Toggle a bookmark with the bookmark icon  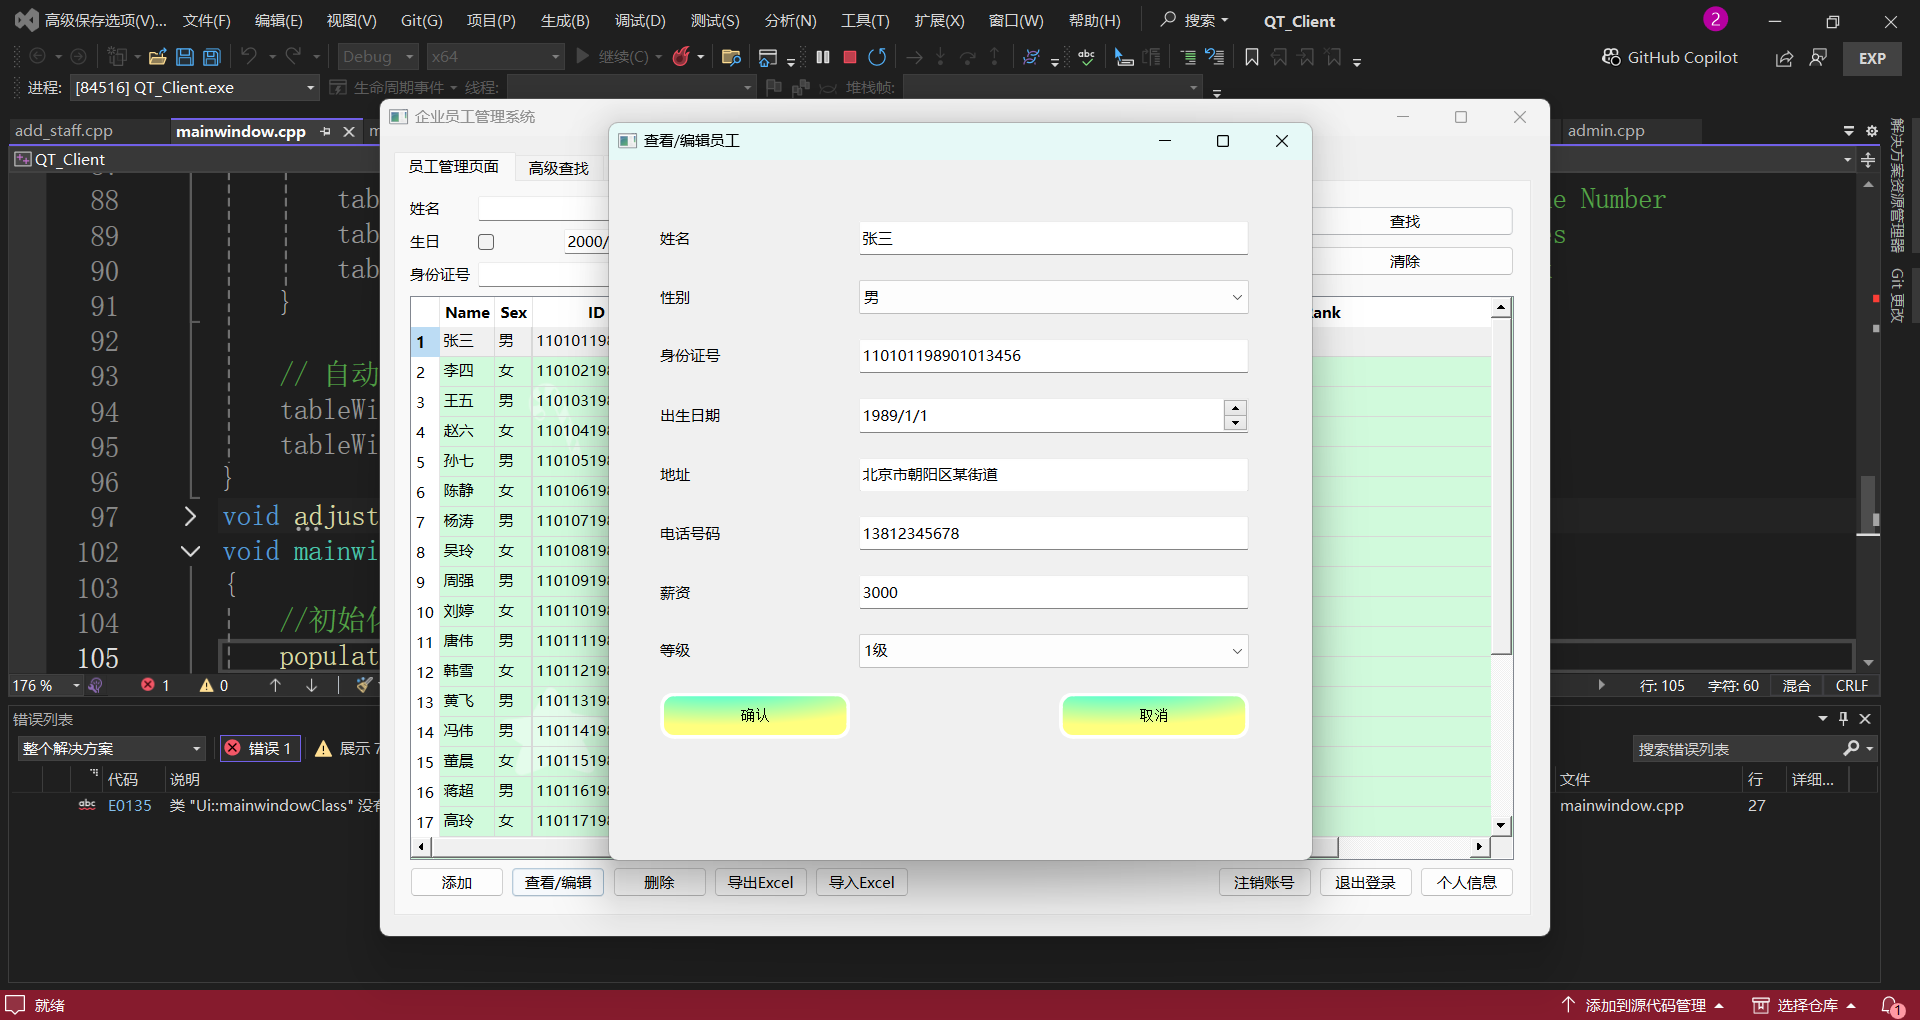pyautogui.click(x=1251, y=57)
